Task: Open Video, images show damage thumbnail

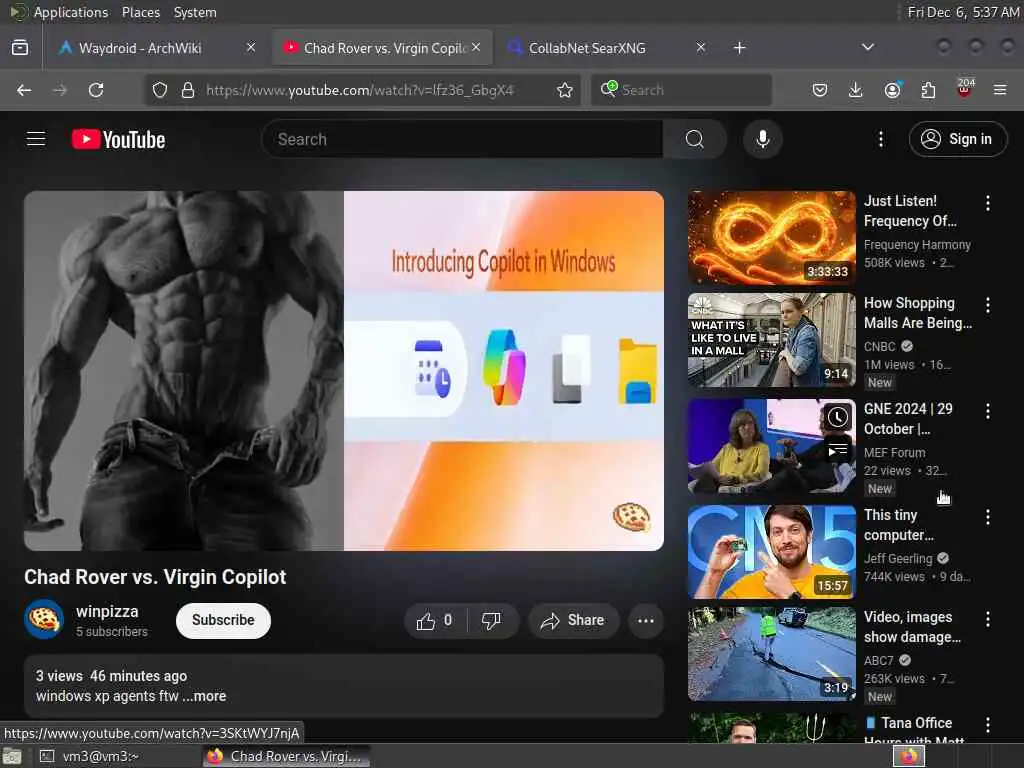Action: (x=771, y=654)
